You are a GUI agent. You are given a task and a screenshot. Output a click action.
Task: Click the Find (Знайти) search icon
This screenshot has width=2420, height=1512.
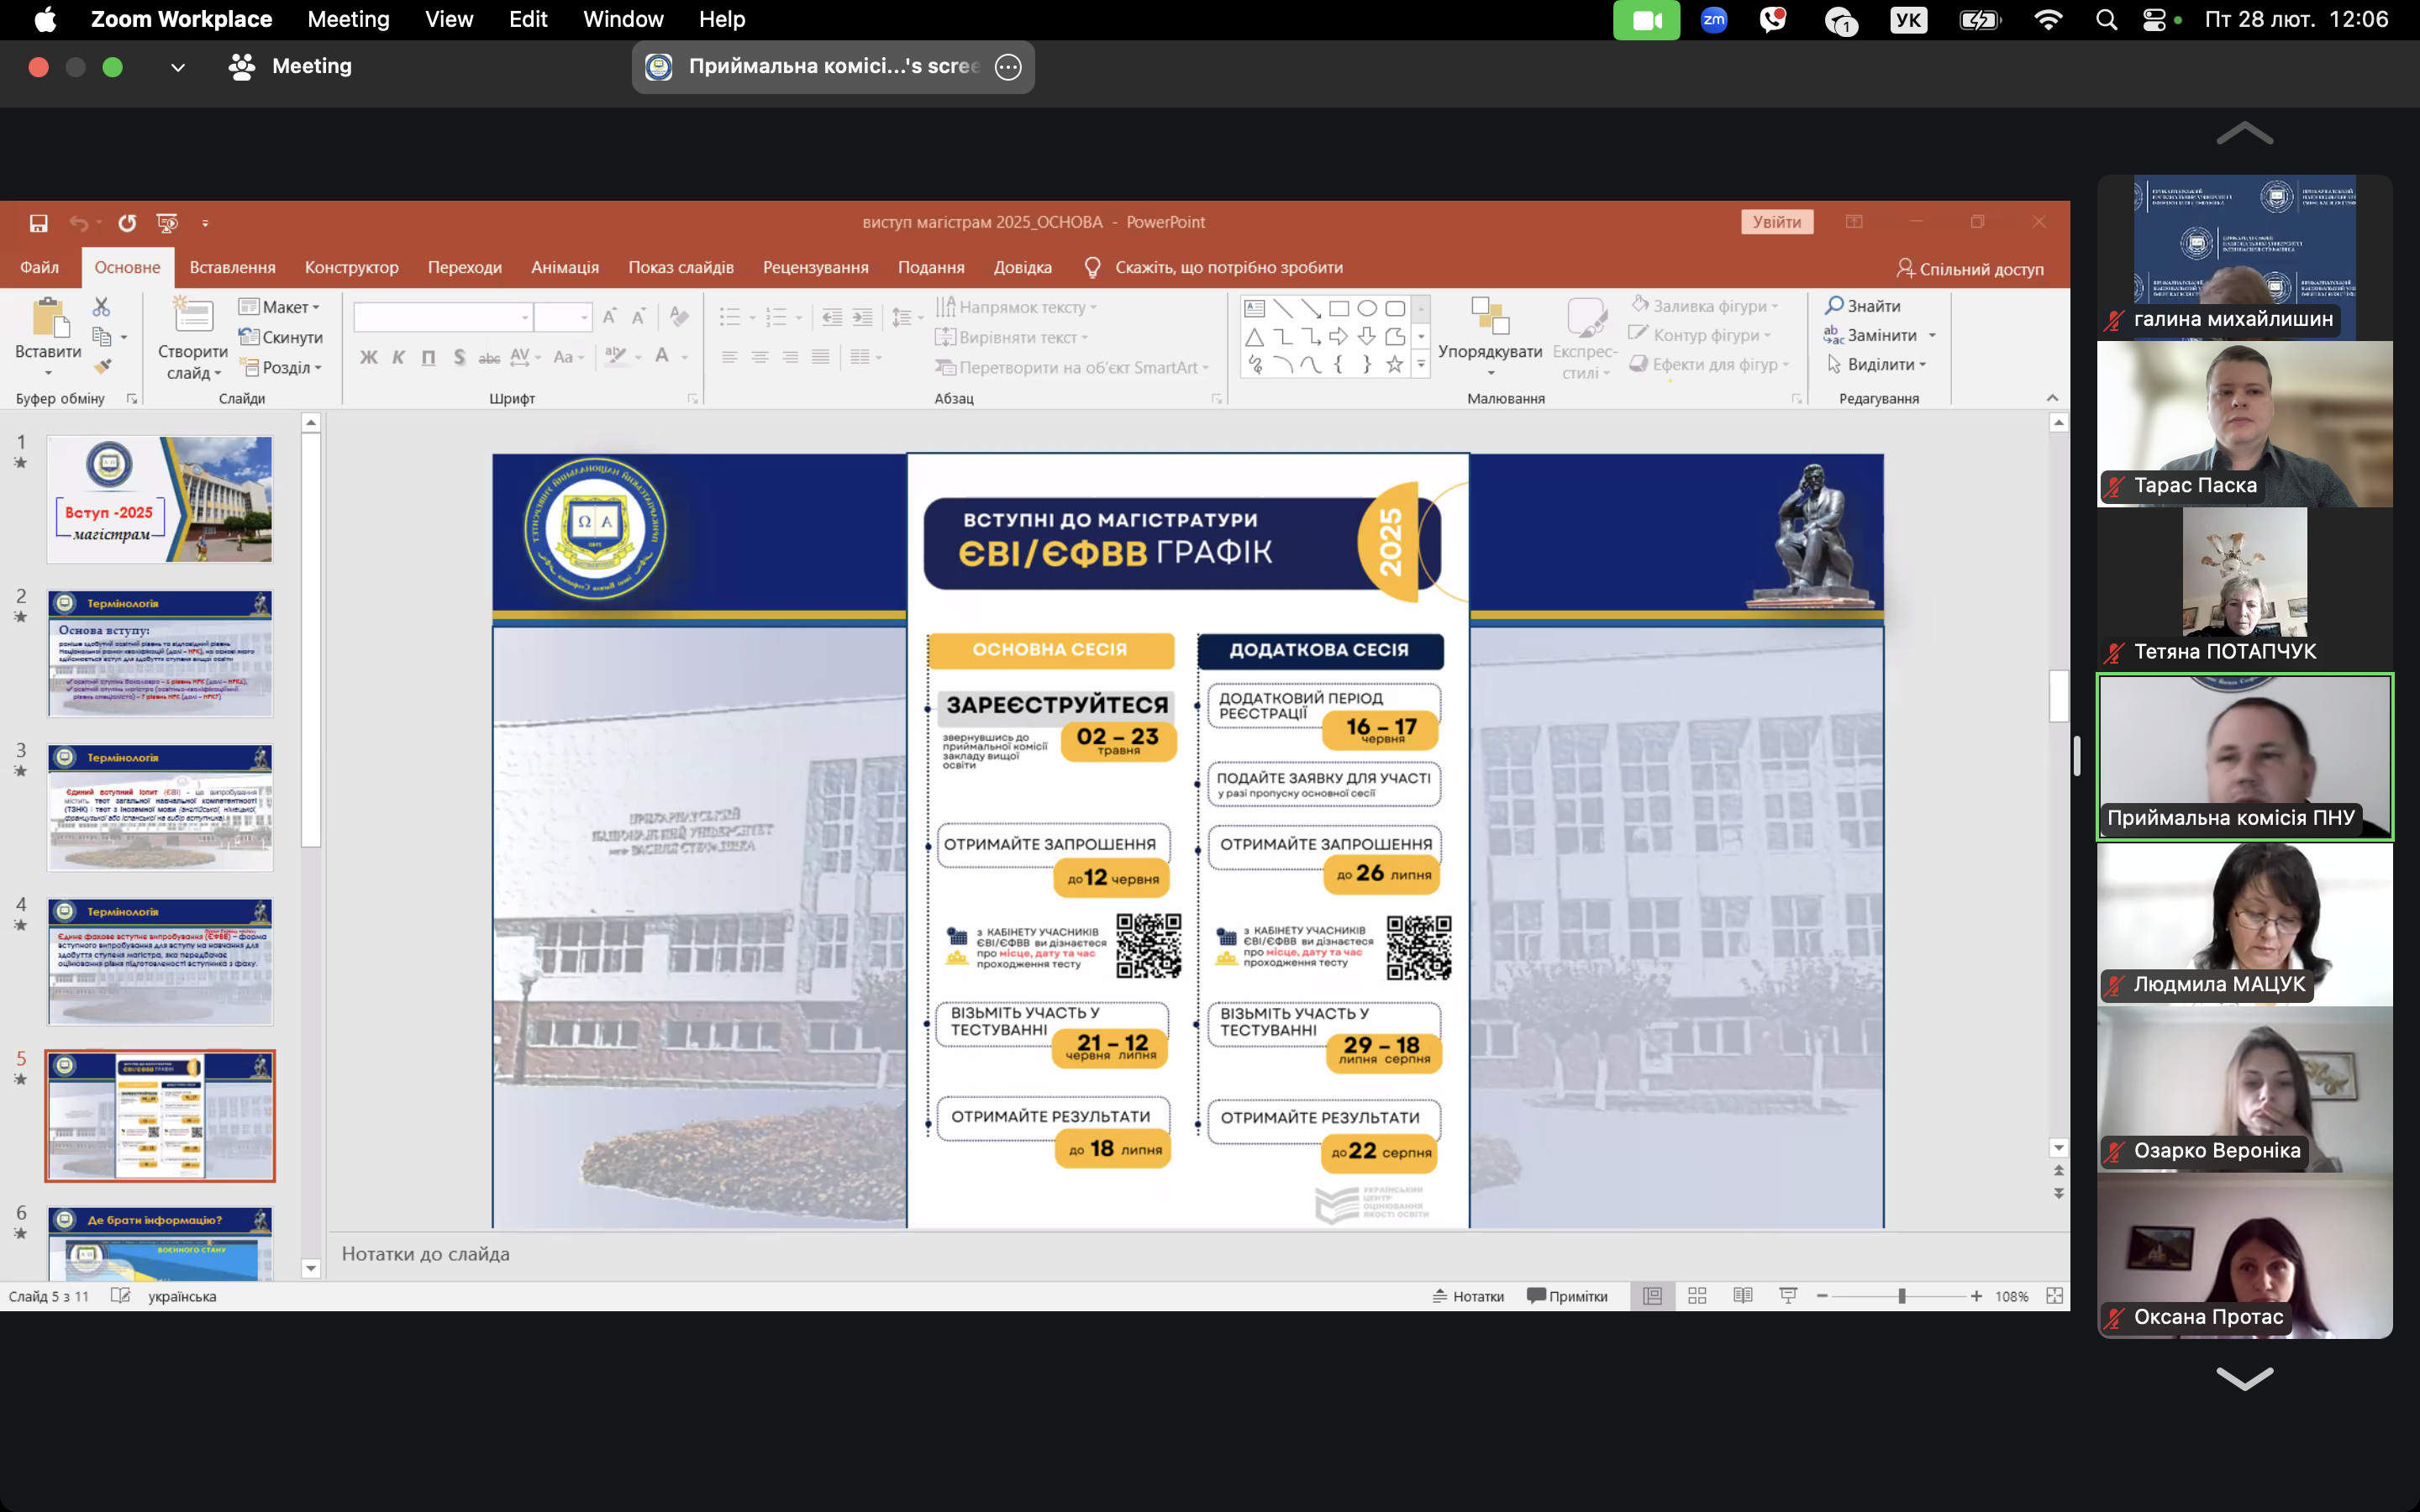[1834, 306]
